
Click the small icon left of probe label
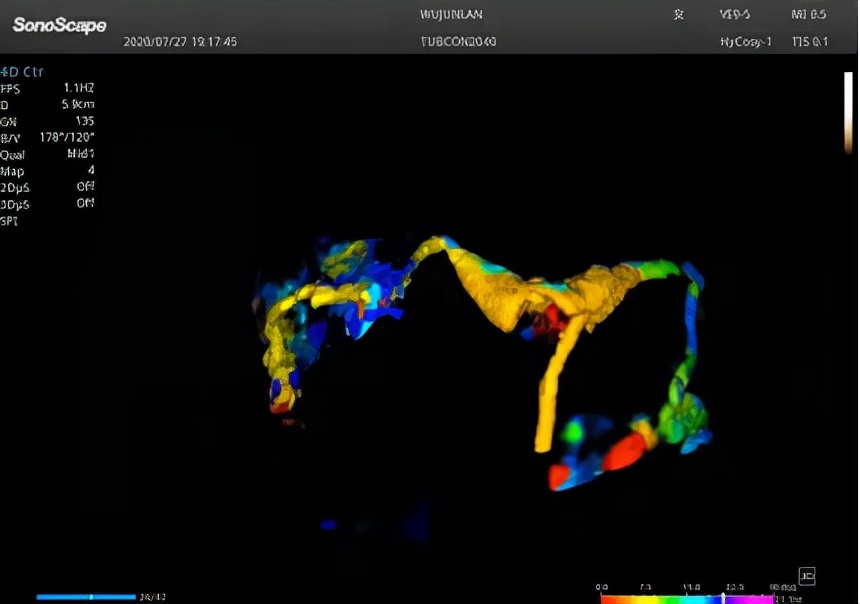pyautogui.click(x=679, y=15)
